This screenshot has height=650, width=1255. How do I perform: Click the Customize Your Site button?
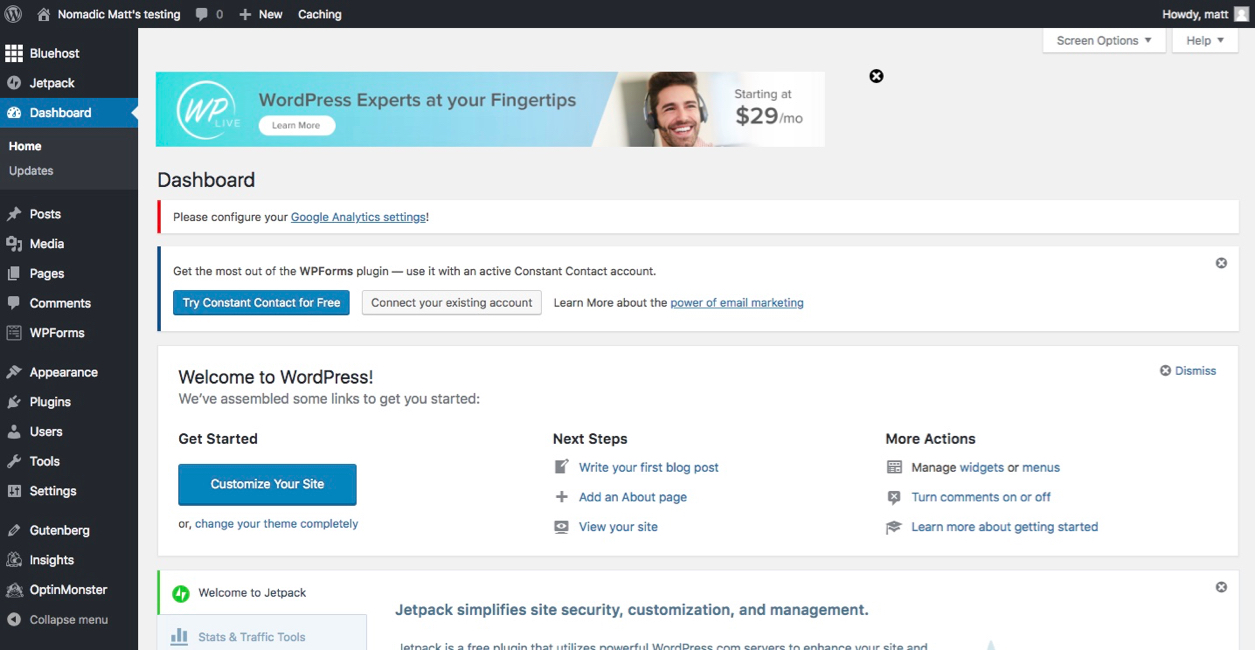(x=267, y=484)
